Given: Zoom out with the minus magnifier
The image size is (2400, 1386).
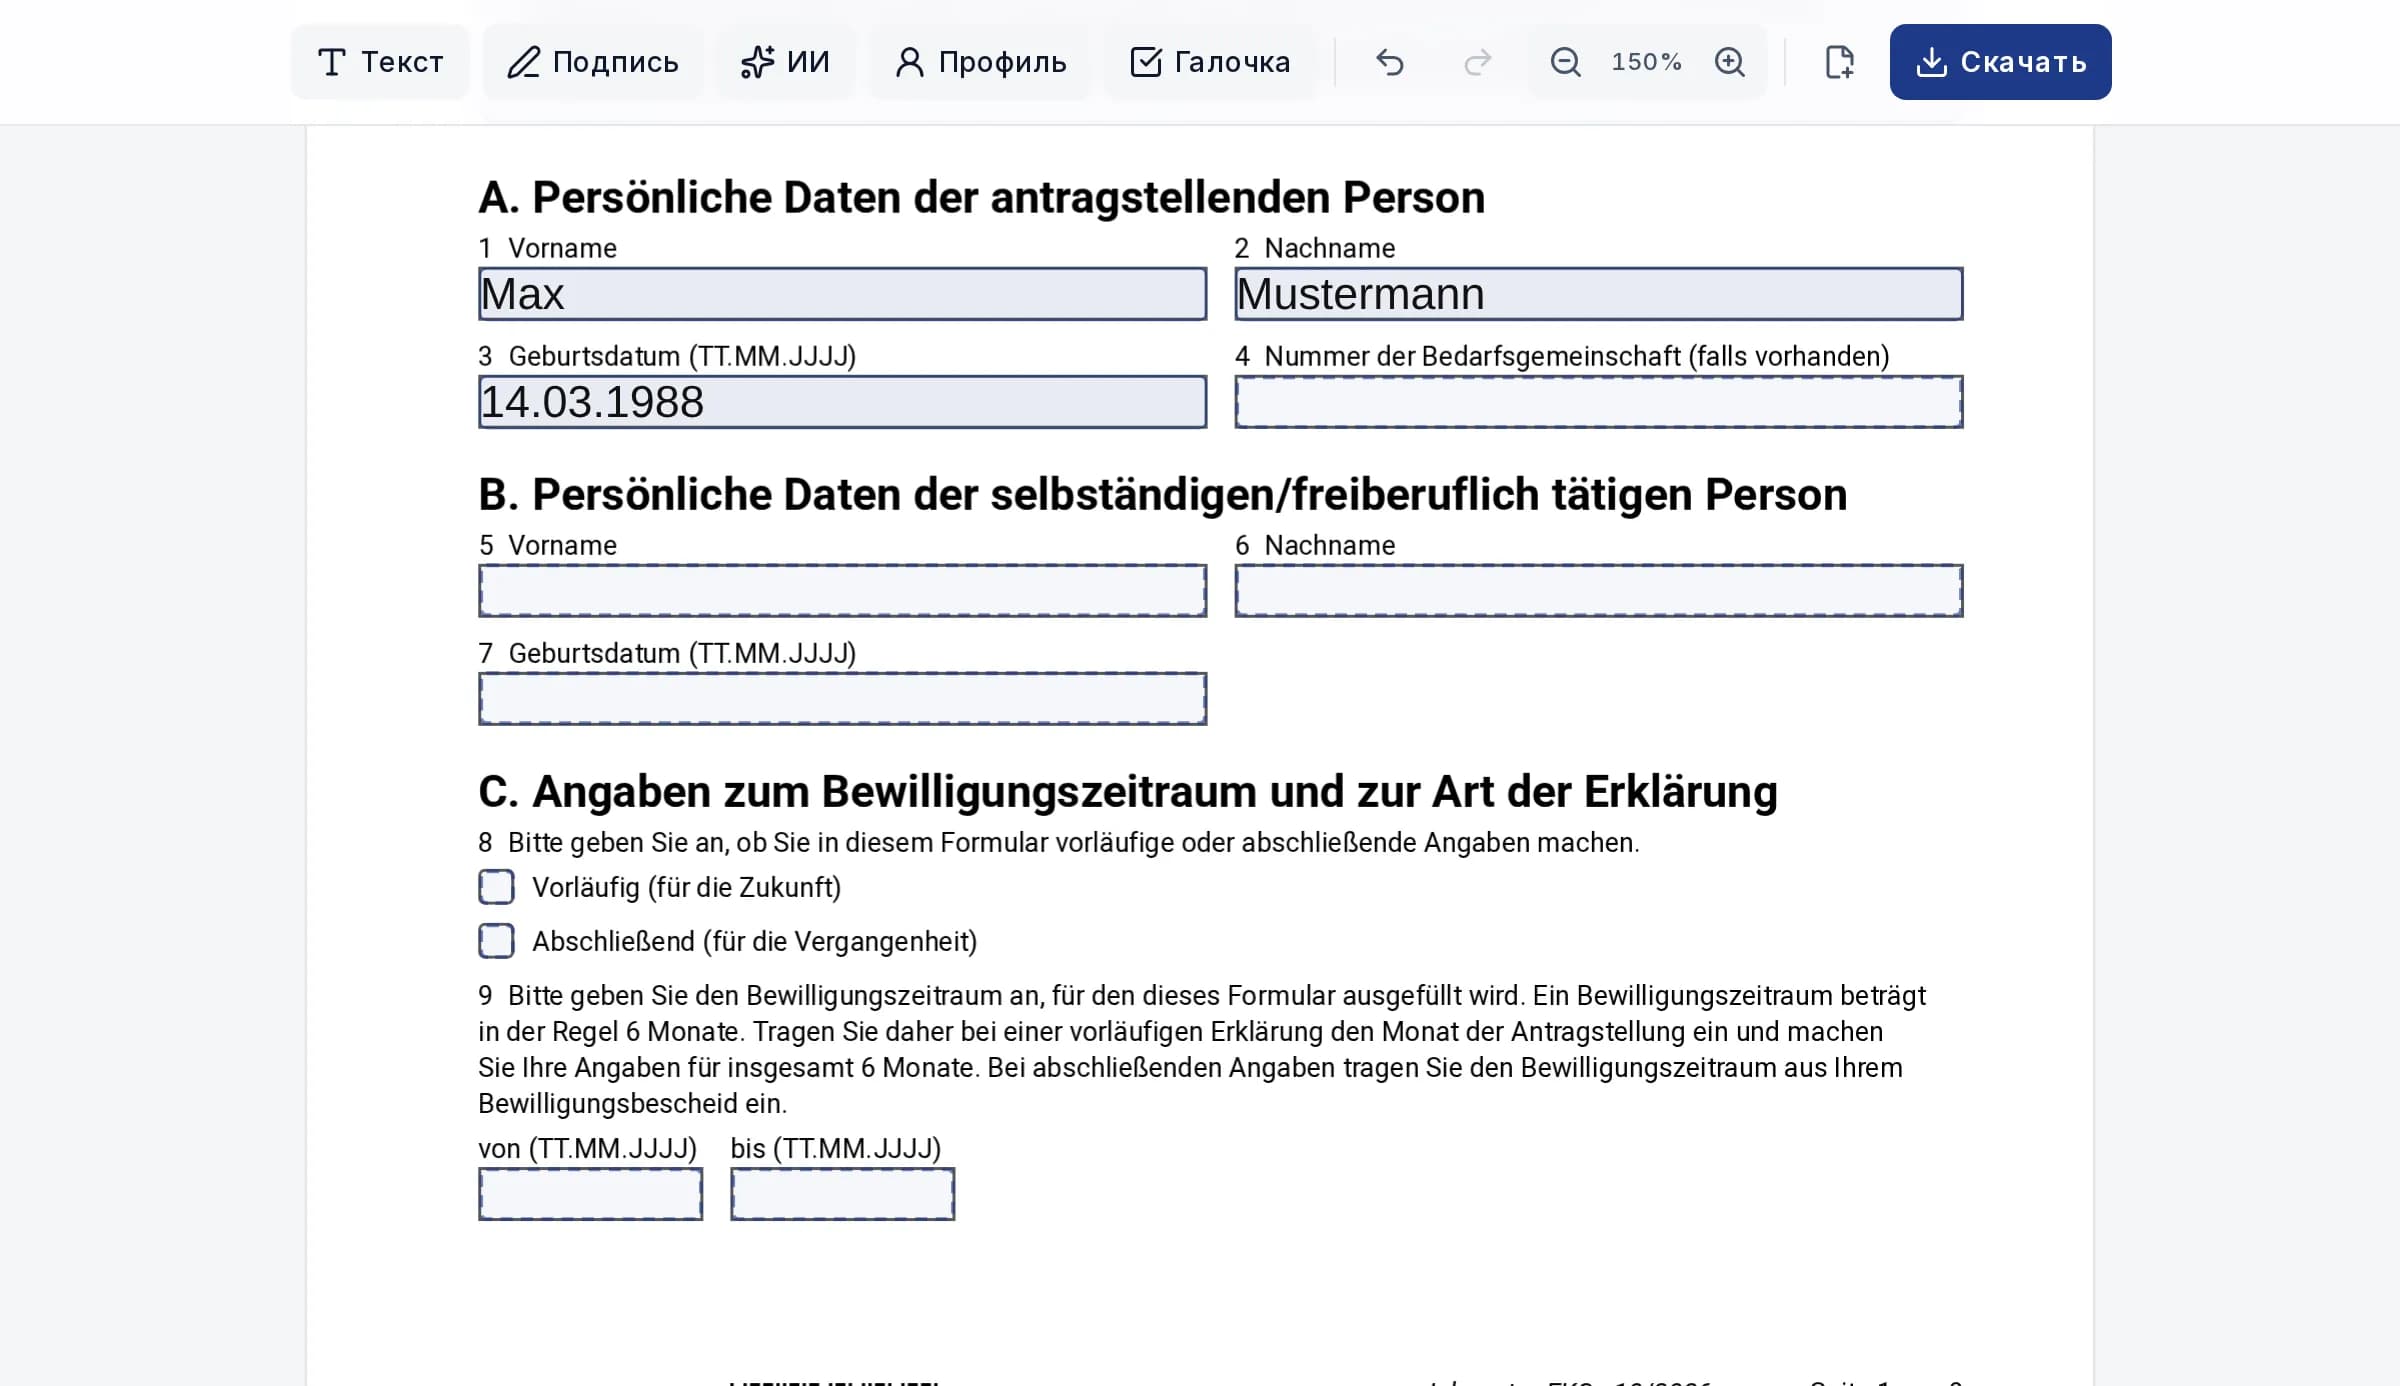Looking at the screenshot, I should (x=1565, y=62).
